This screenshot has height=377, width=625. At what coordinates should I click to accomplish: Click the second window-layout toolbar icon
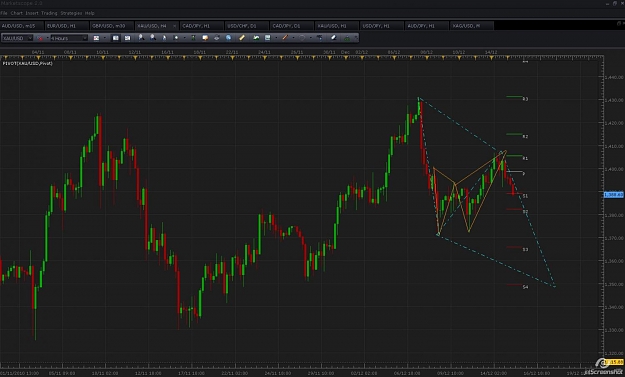[127, 38]
